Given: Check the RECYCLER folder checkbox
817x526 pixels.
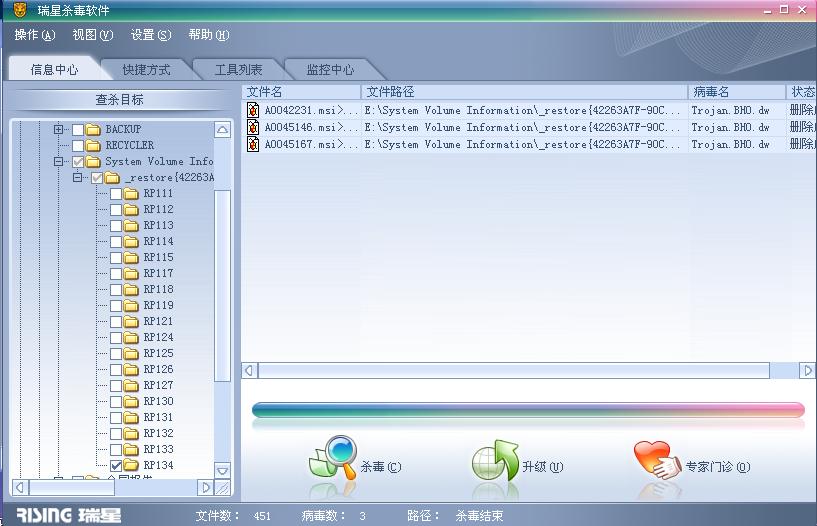Looking at the screenshot, I should point(78,145).
